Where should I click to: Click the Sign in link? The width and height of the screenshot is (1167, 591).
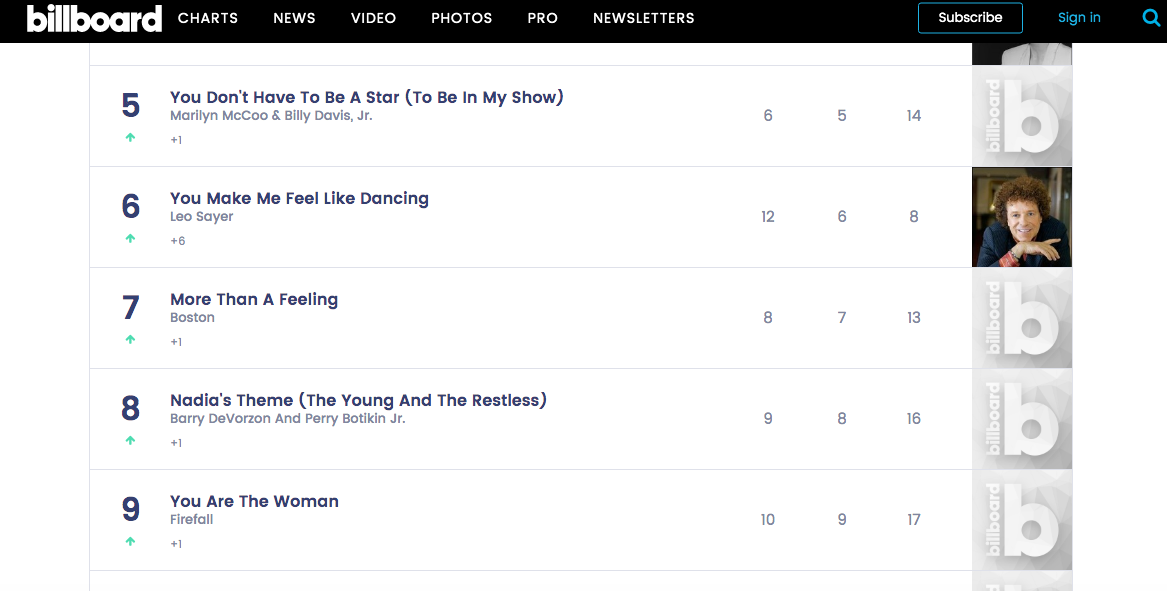[x=1079, y=18]
